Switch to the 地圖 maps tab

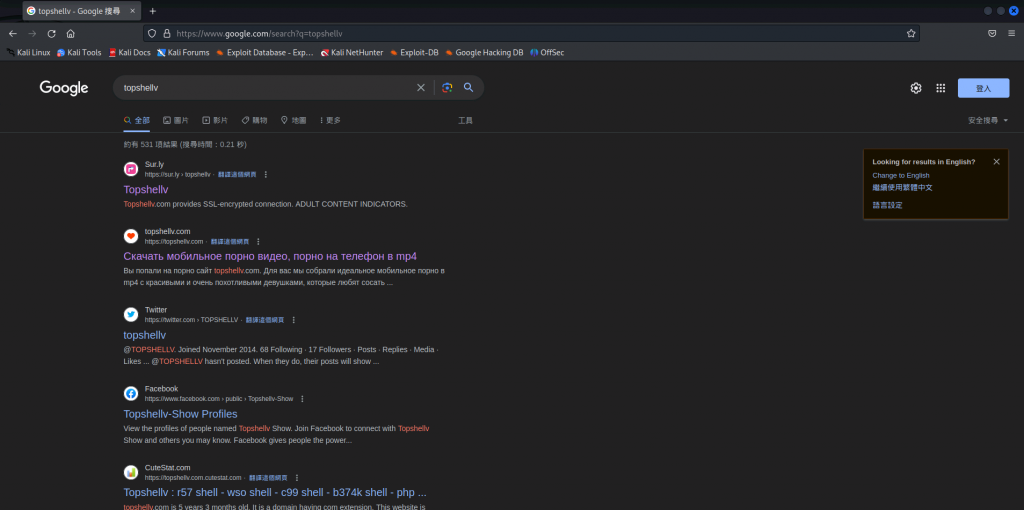pos(293,120)
